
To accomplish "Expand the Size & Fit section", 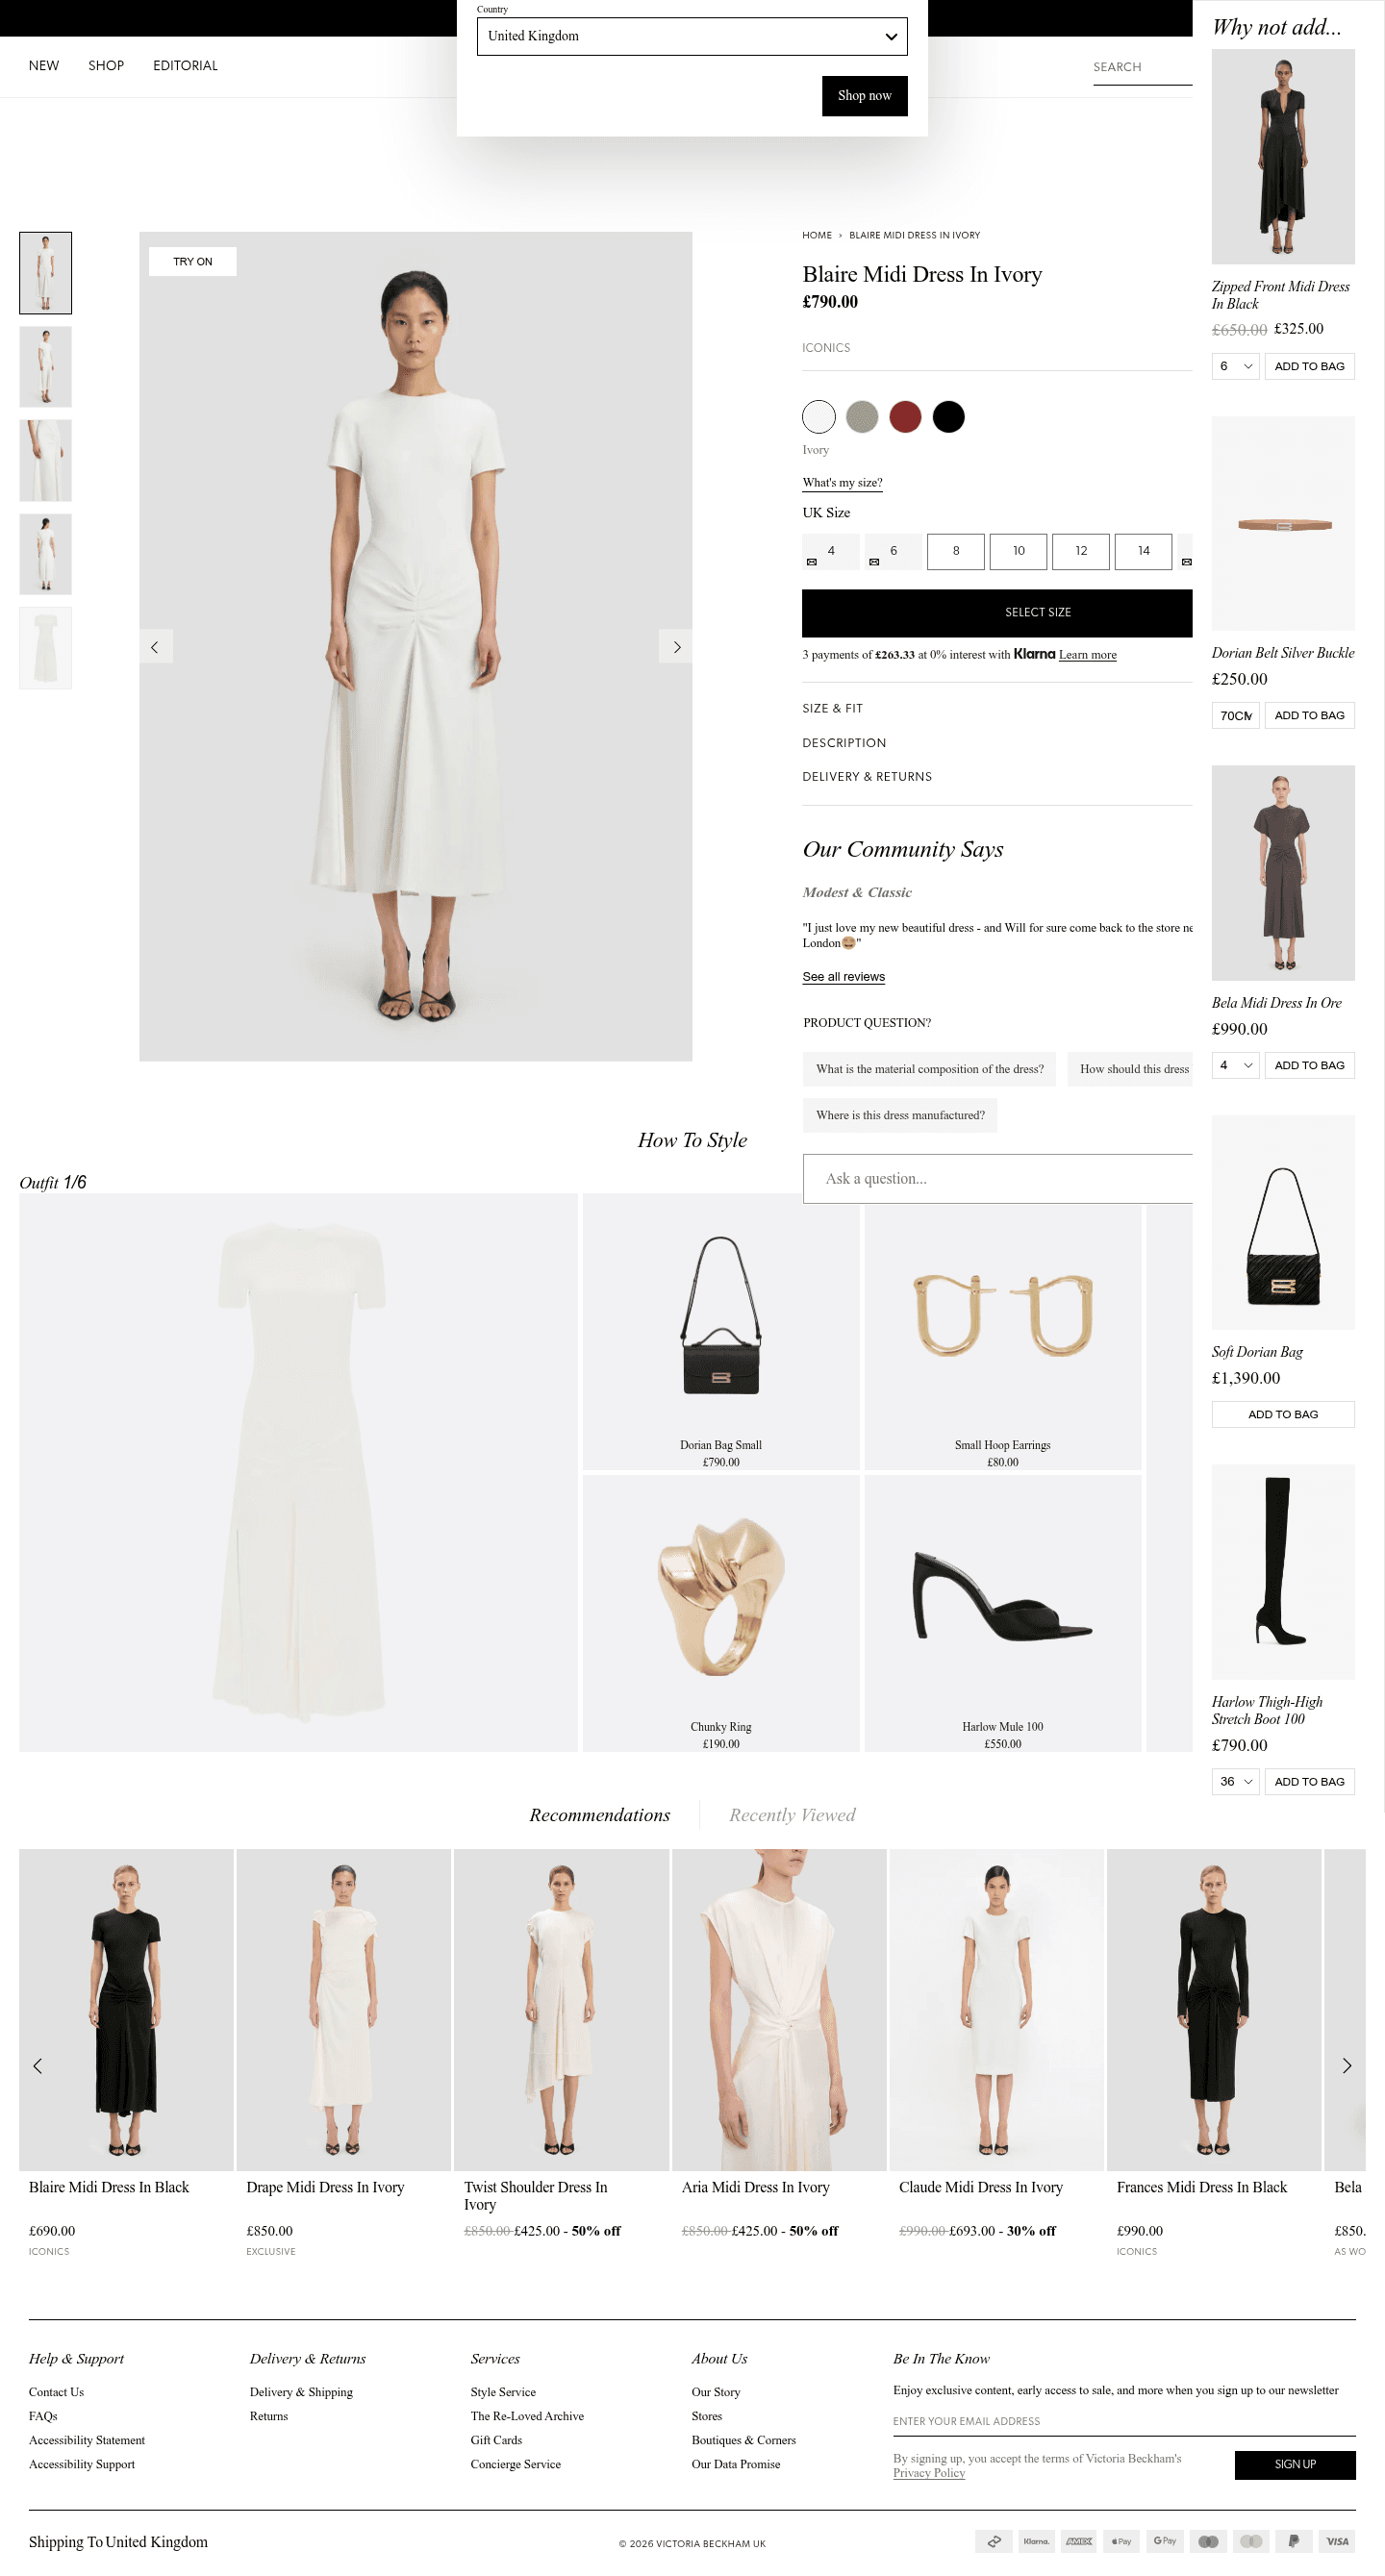I will point(832,708).
